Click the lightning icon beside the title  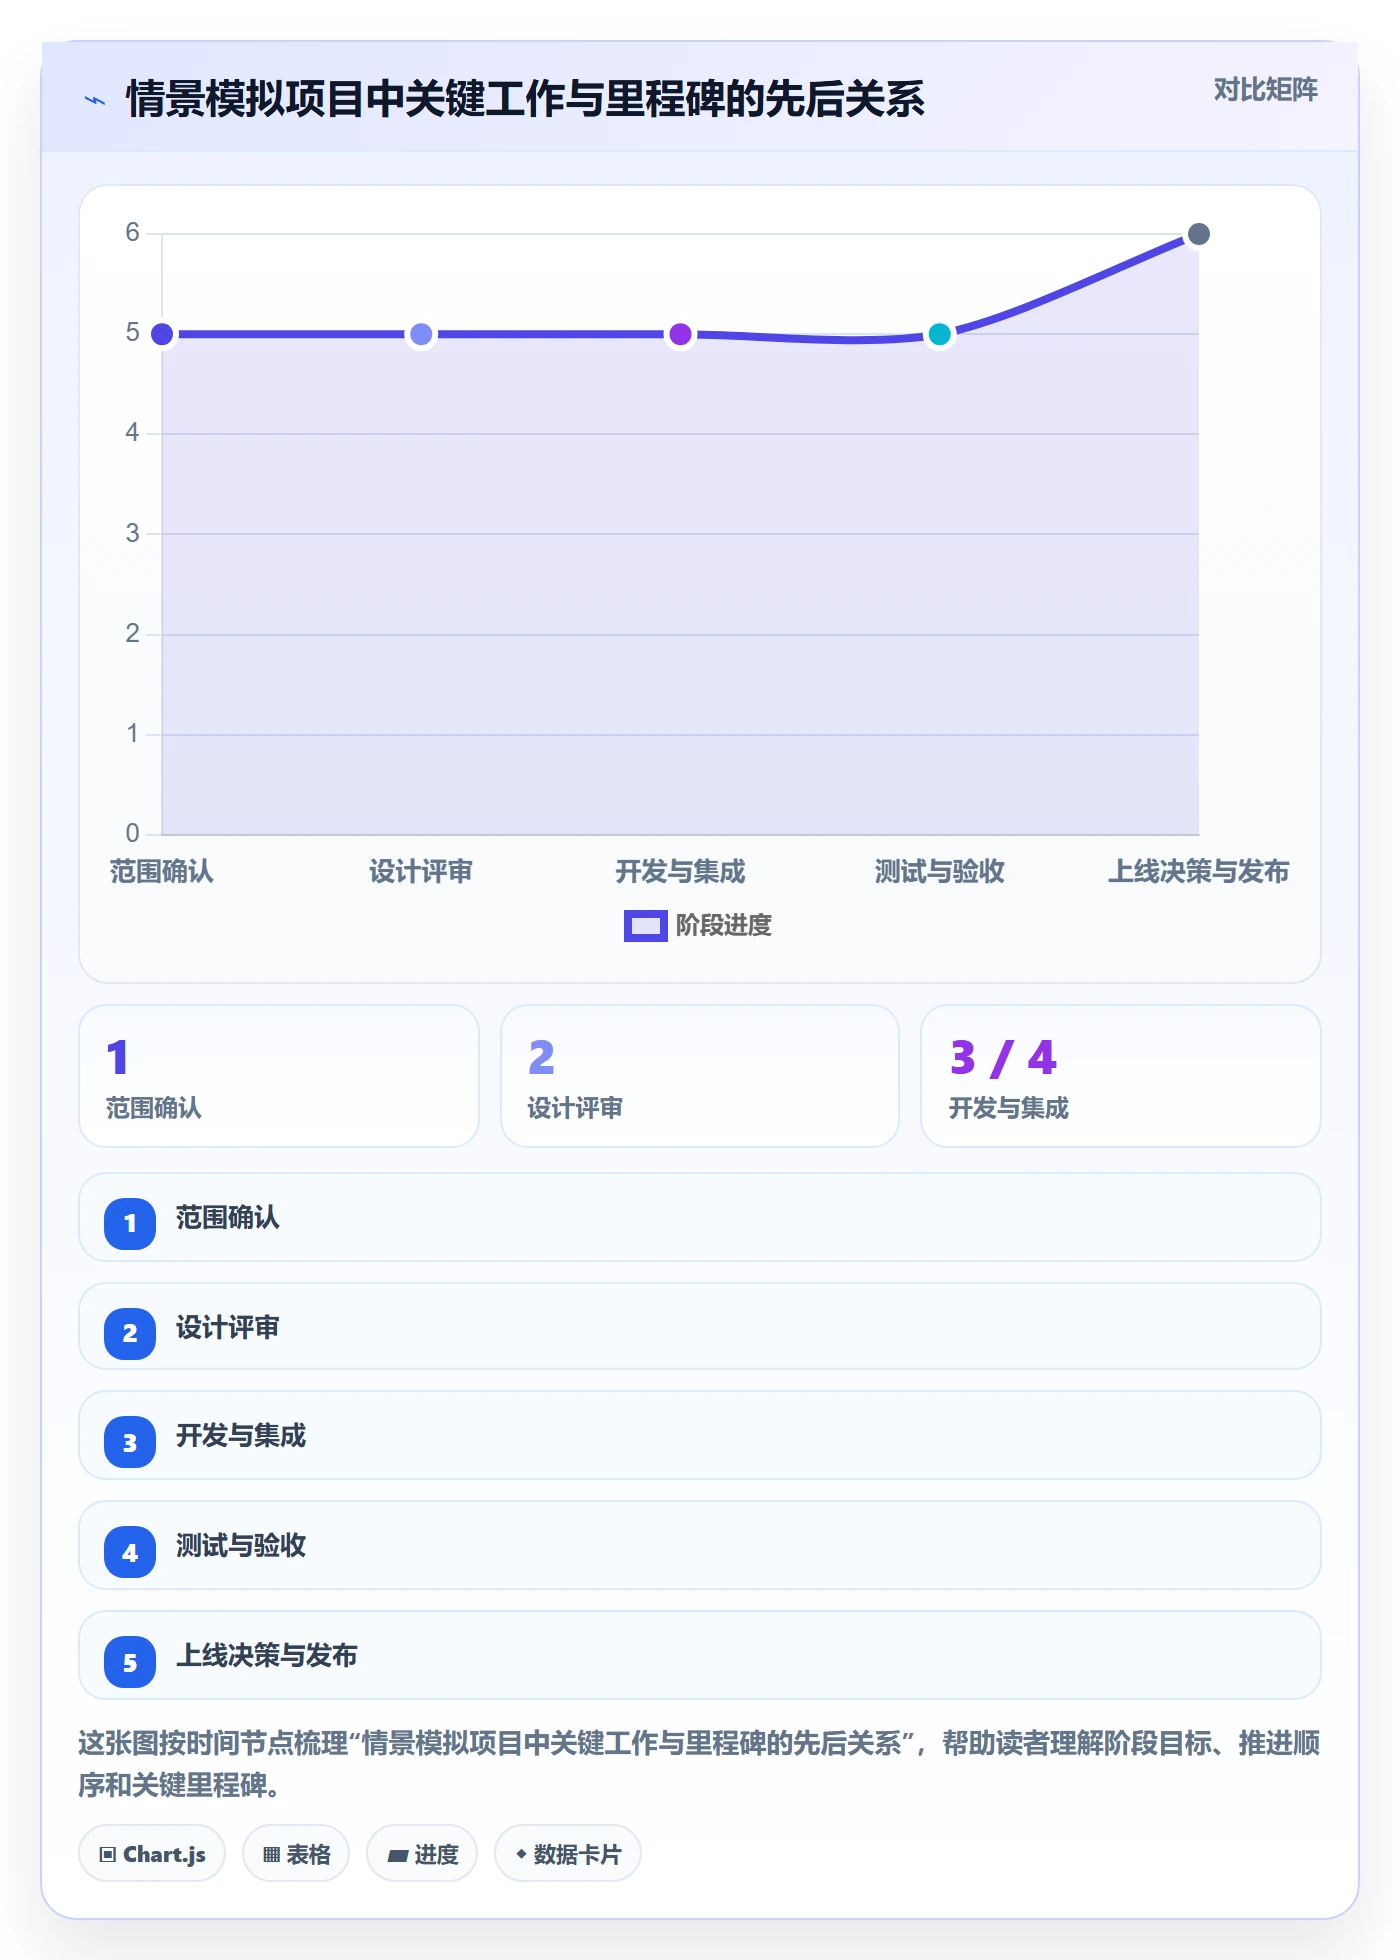[x=95, y=100]
